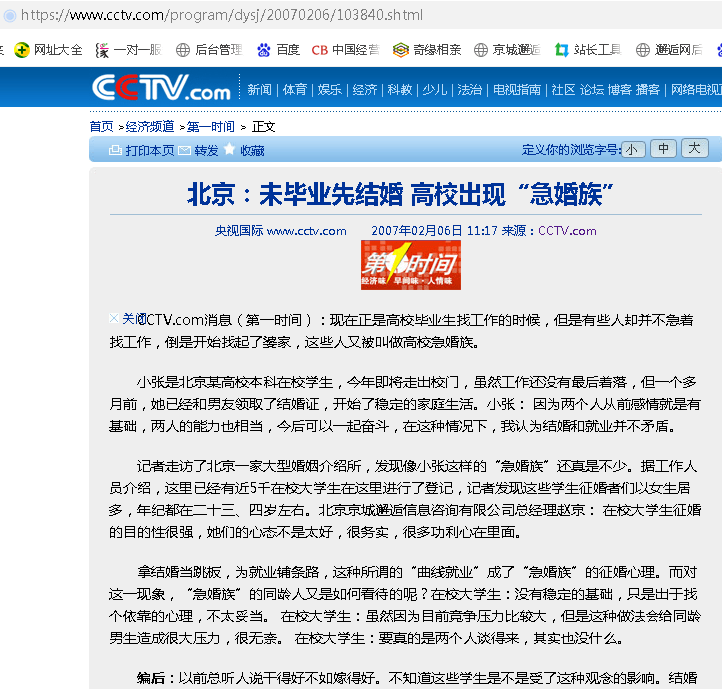This screenshot has width=722, height=689.
Task: Open the 奇缘相亲 bookmark
Action: [x=427, y=49]
